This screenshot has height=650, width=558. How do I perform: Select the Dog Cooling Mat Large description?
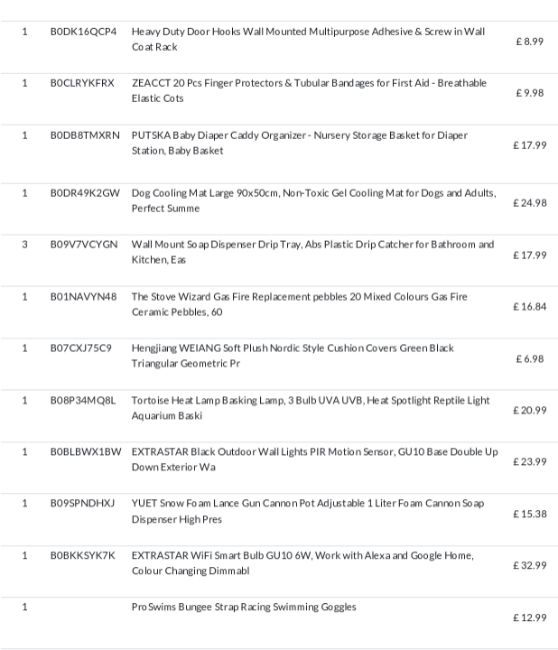pos(314,201)
